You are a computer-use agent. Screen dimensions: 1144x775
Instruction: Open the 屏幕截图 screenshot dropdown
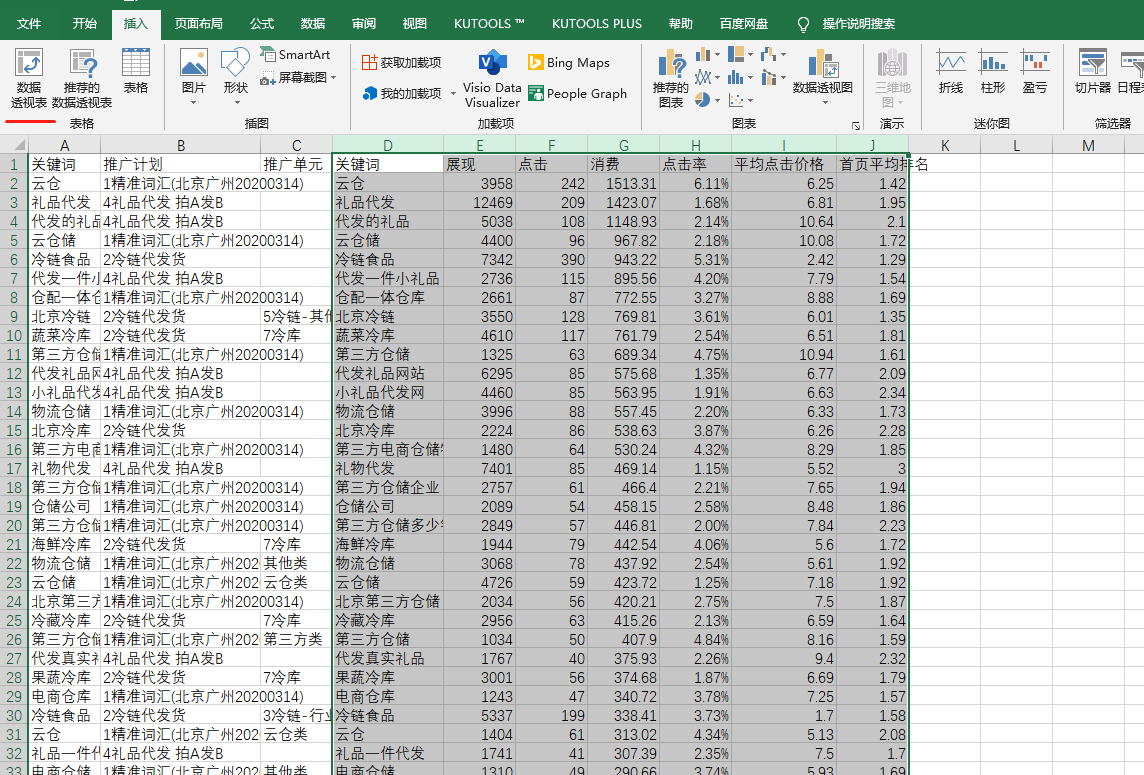click(x=334, y=78)
